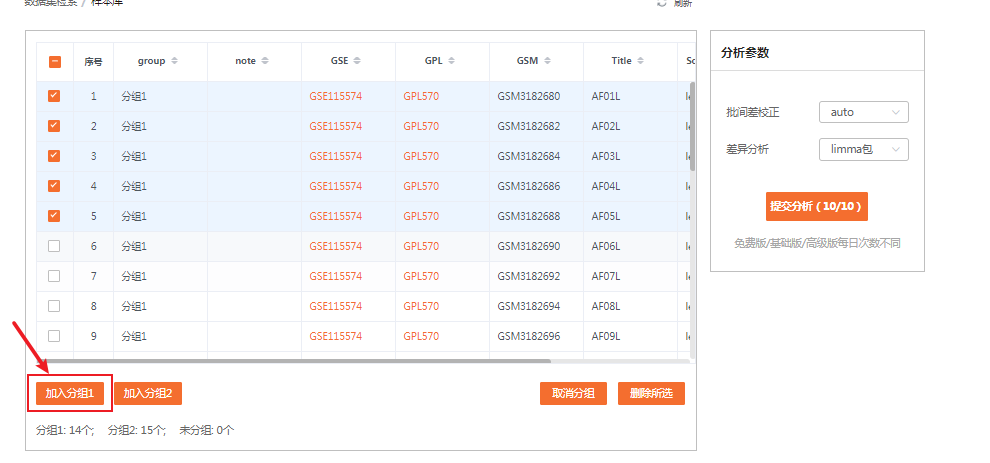Select title cell AF09L
Viewport: 990px width, 463px height.
point(606,336)
